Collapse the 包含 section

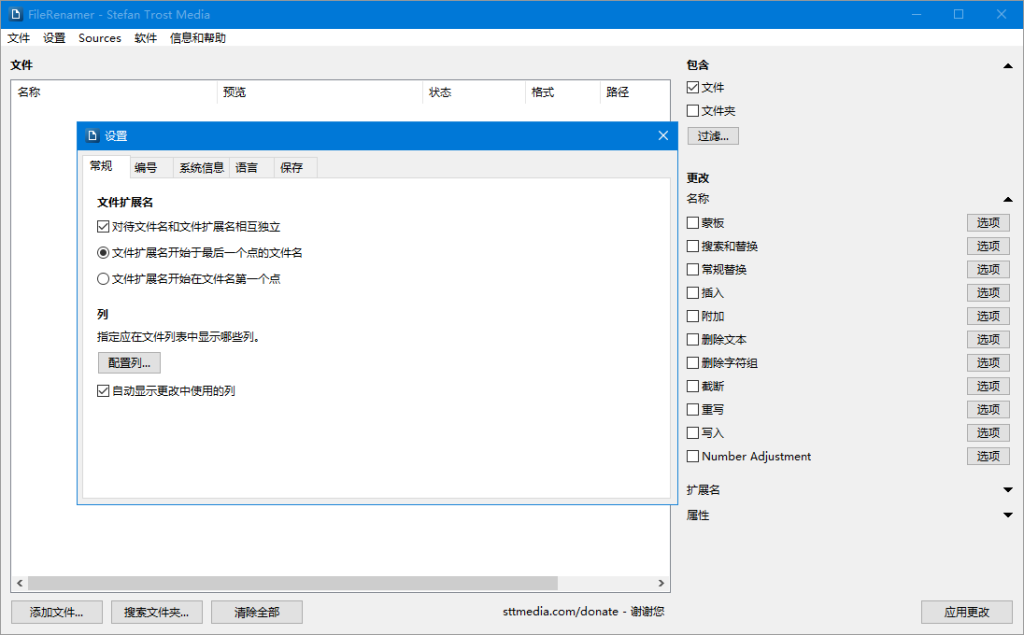[1008, 64]
